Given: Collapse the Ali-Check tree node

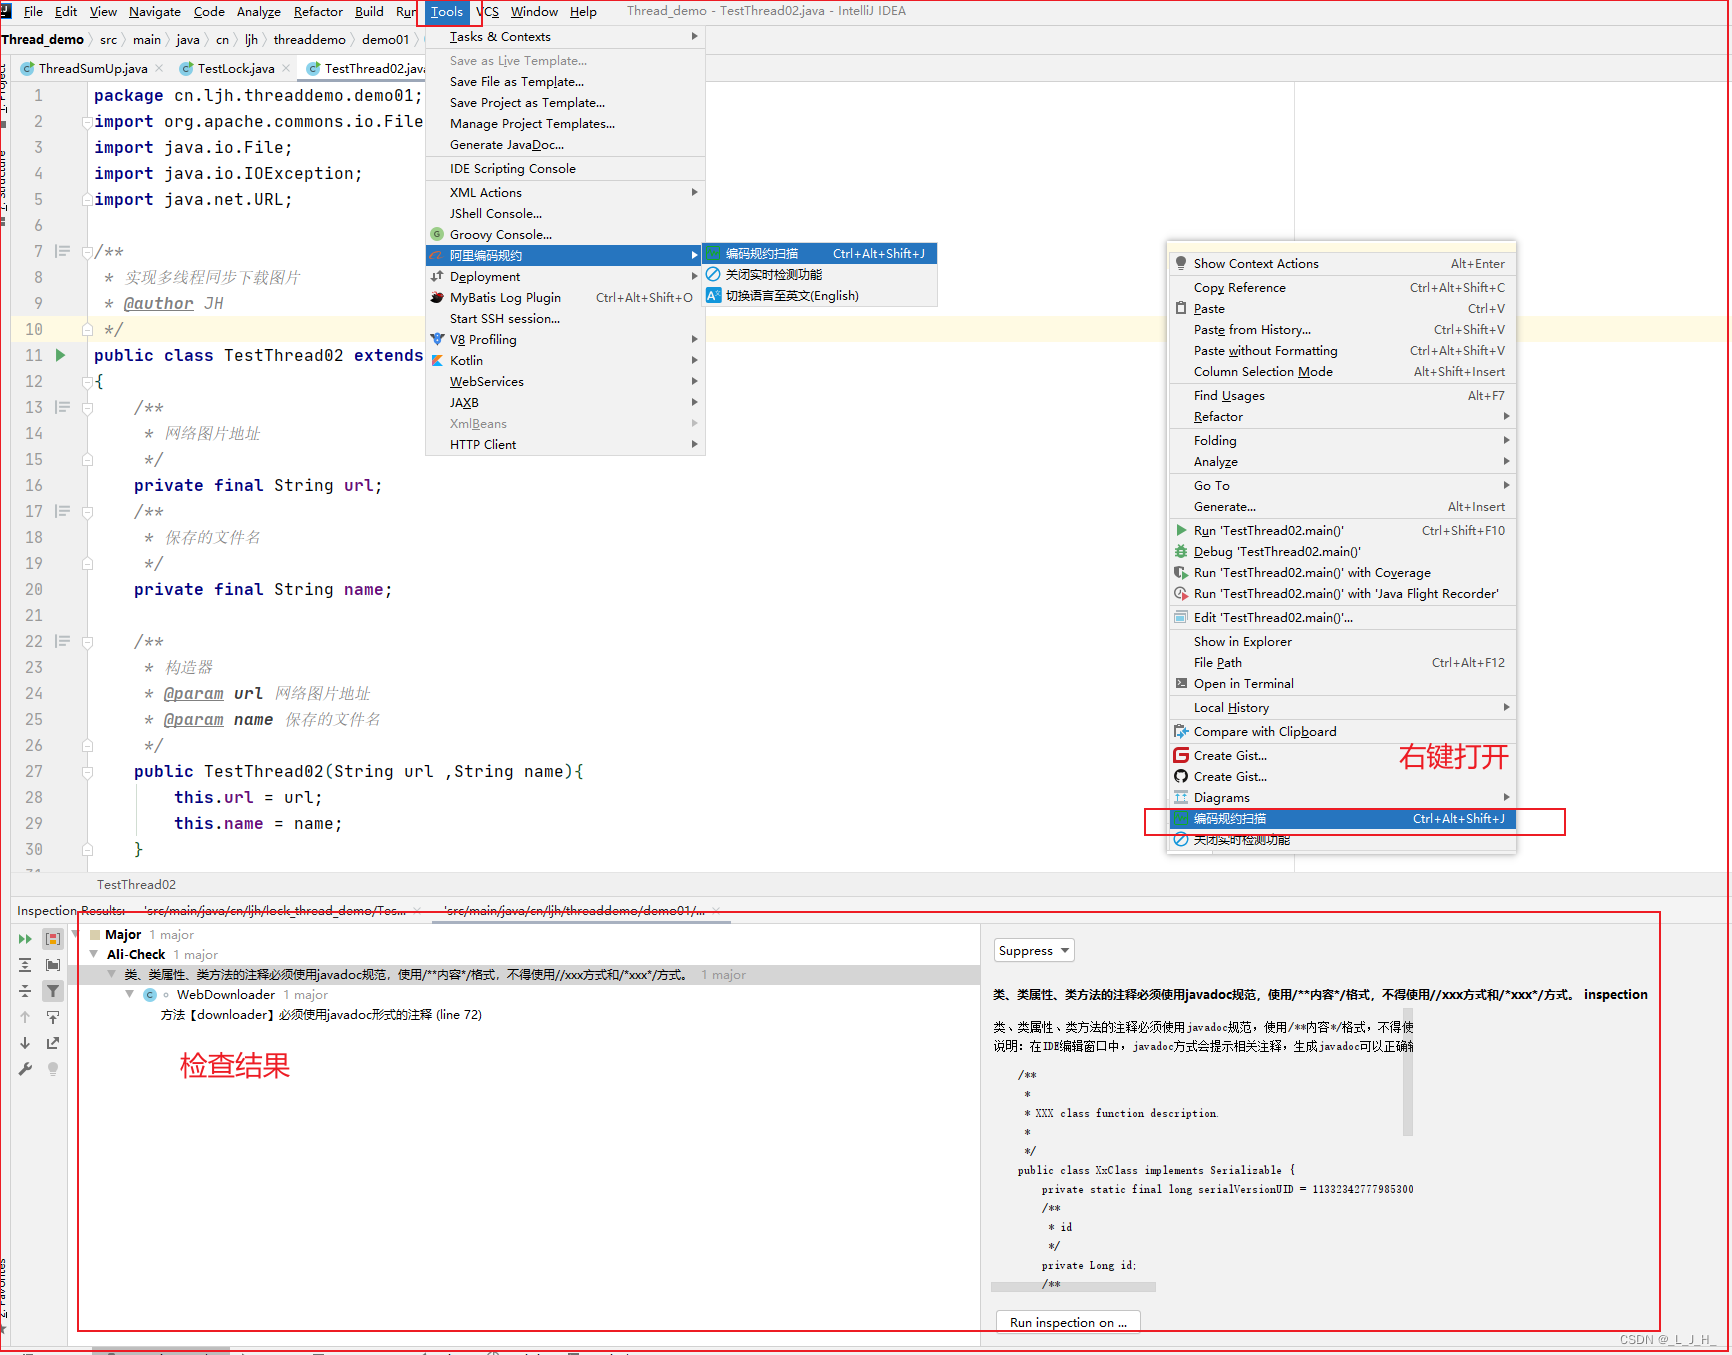Looking at the screenshot, I should 94,954.
